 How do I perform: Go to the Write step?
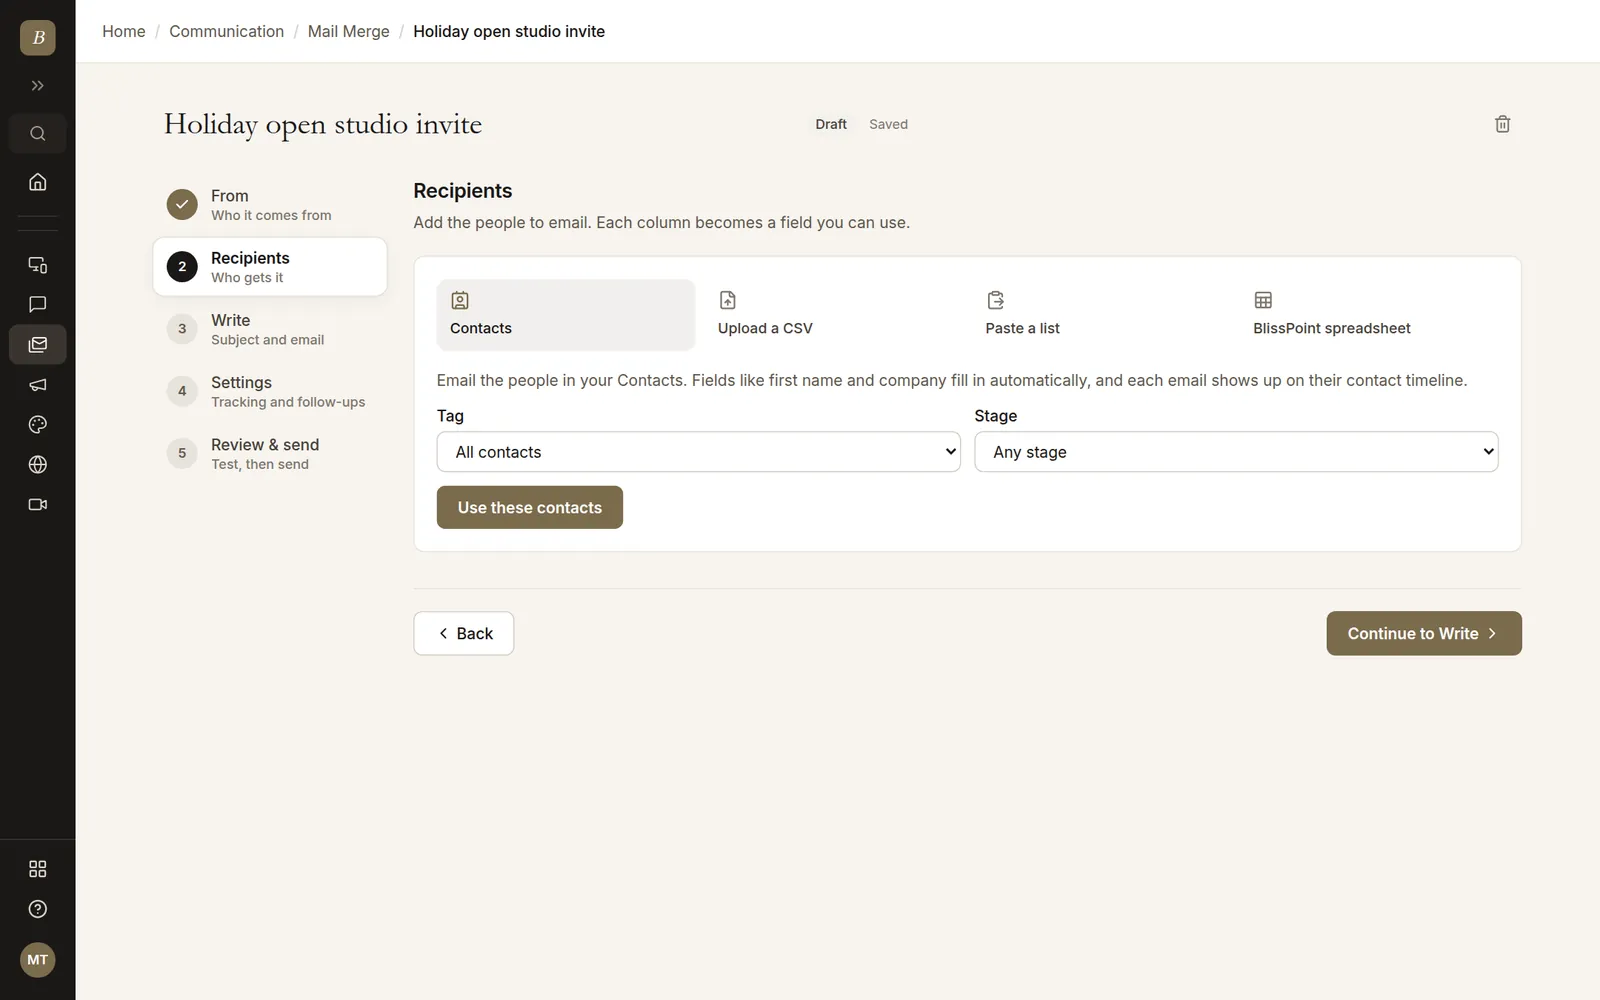pyautogui.click(x=270, y=329)
